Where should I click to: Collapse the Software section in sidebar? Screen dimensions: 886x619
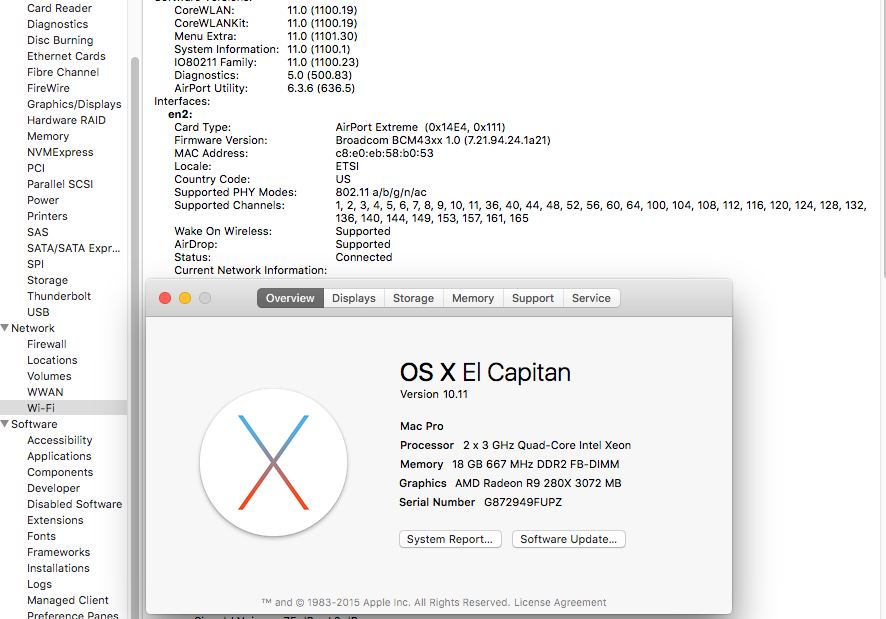click(5, 424)
